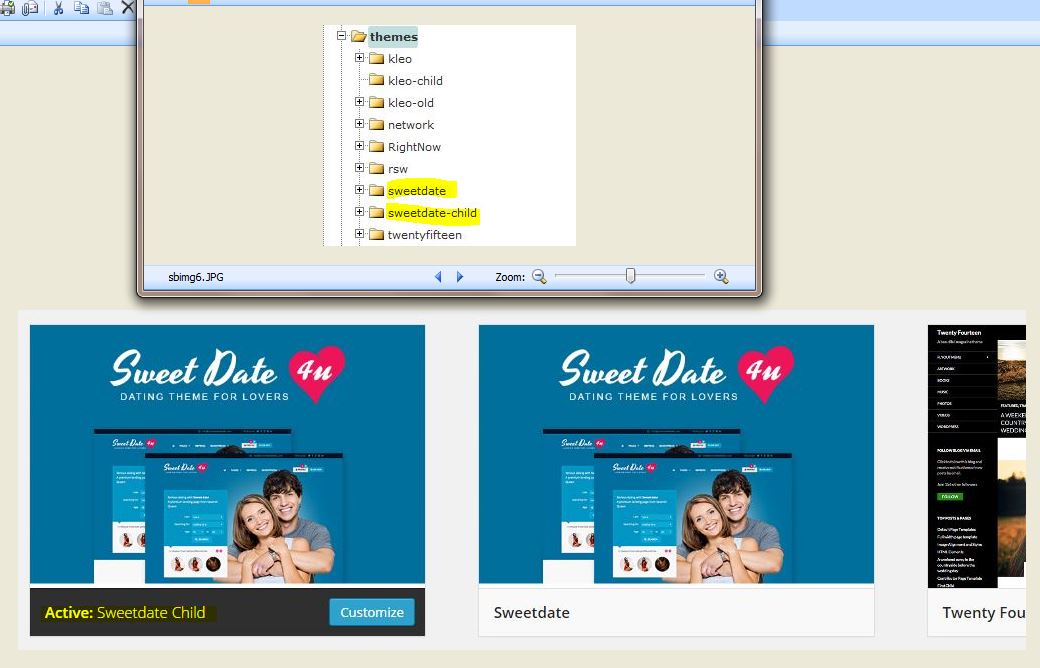Select the twentyfifteen folder
Image resolution: width=1040 pixels, height=668 pixels.
(x=424, y=235)
